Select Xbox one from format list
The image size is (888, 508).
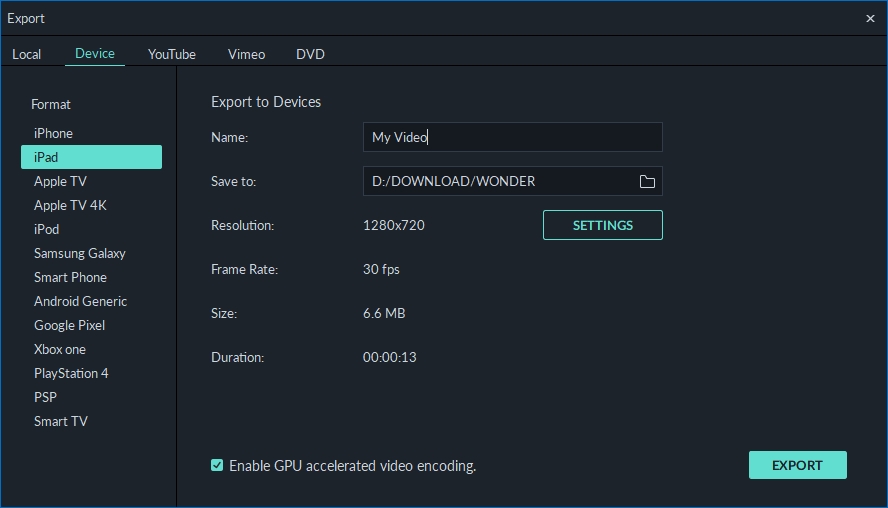click(x=60, y=349)
